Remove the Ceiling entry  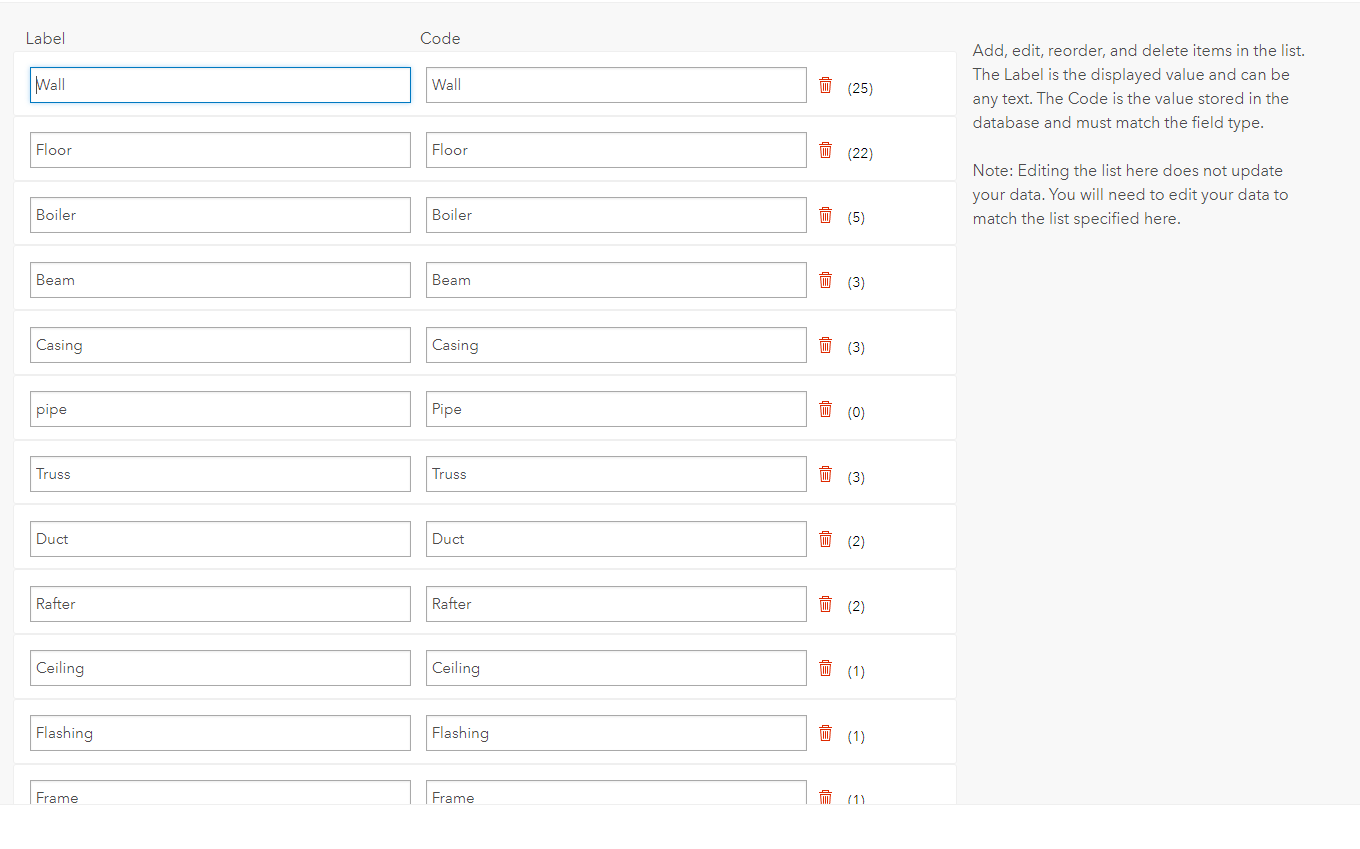click(x=825, y=668)
